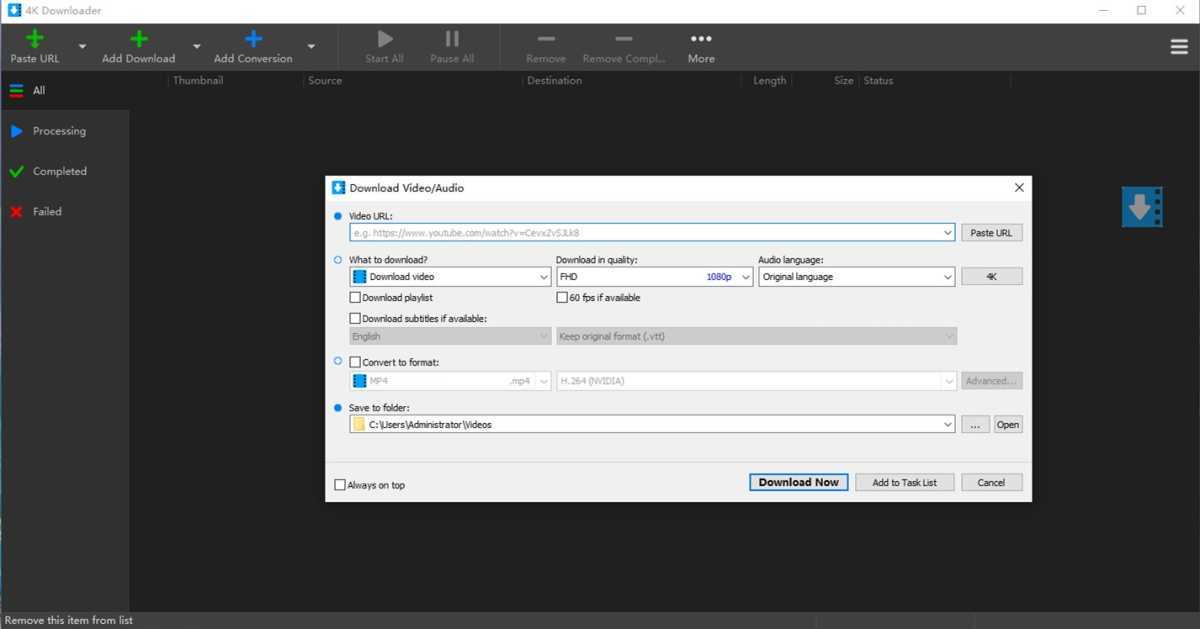Click the Add Conversion toolbar icon
The width and height of the screenshot is (1200, 629).
[x=252, y=39]
